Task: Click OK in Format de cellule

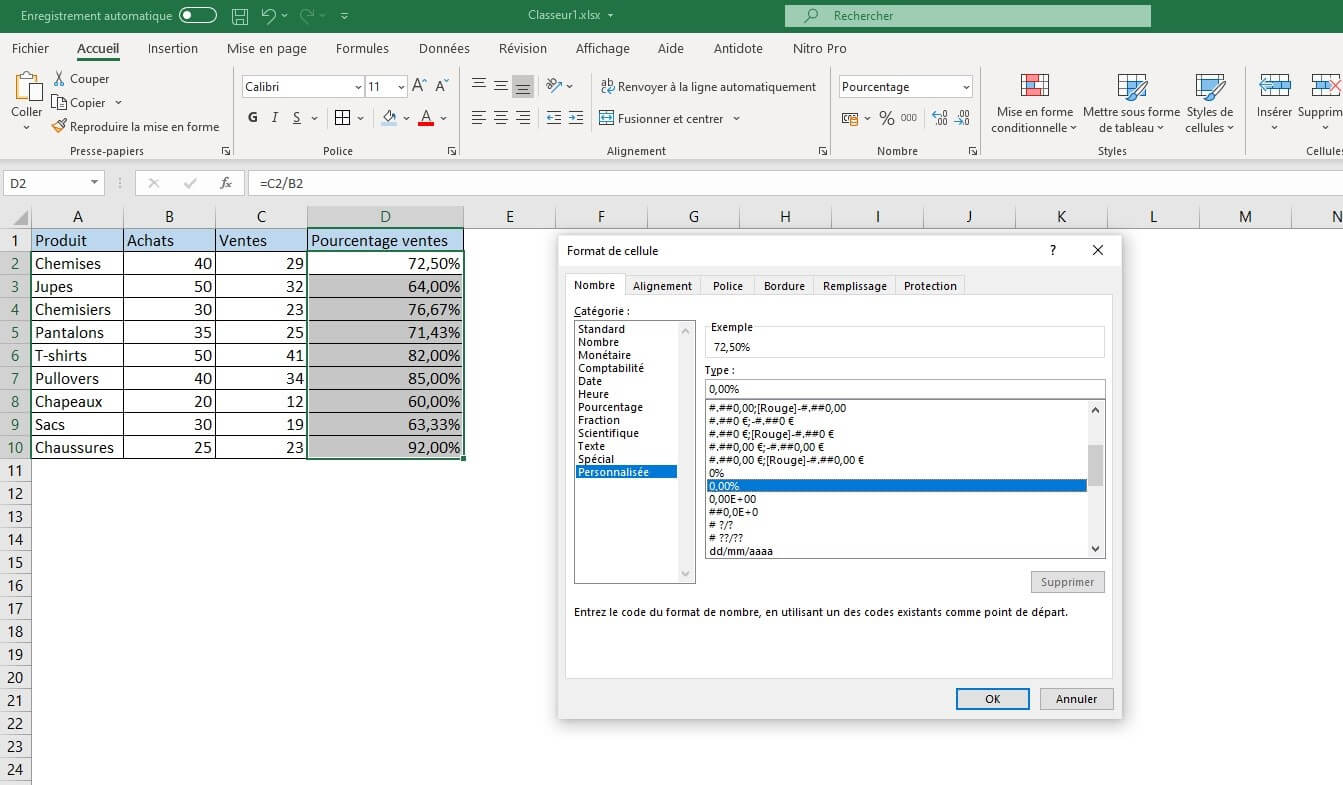Action: coord(991,698)
